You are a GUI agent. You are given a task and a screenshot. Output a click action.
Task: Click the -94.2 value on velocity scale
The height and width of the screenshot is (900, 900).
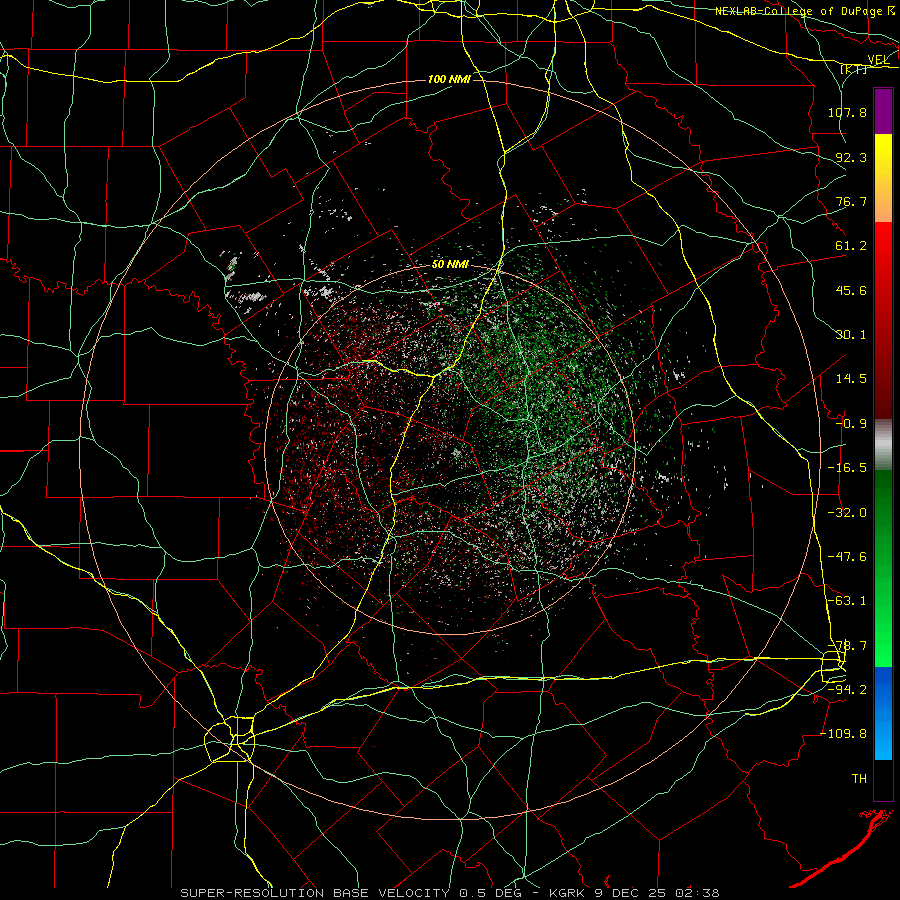847,690
